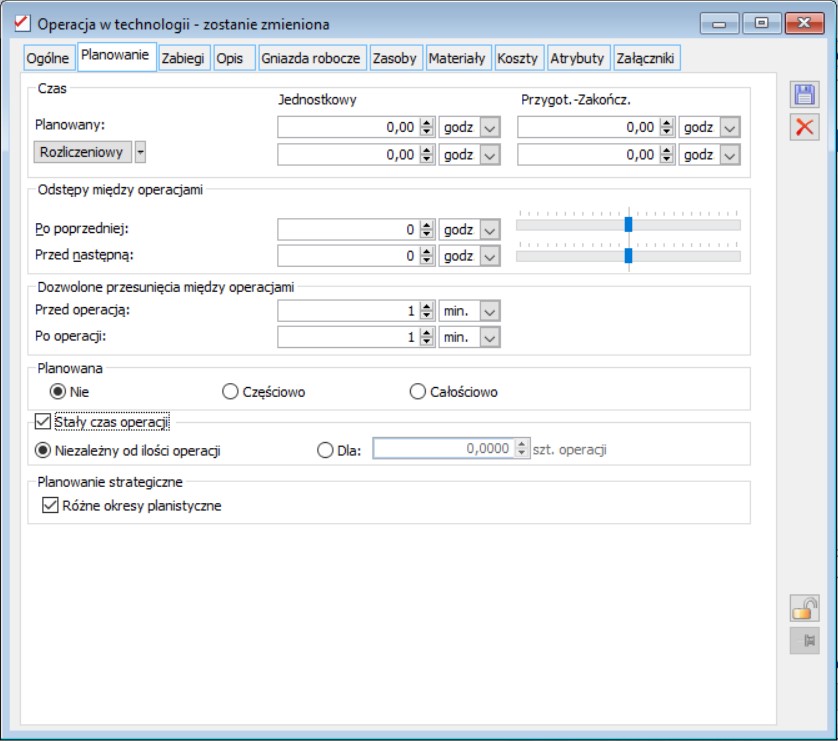Viewport: 838px width, 741px height.
Task: Open the Materiały tab
Action: coord(457,58)
